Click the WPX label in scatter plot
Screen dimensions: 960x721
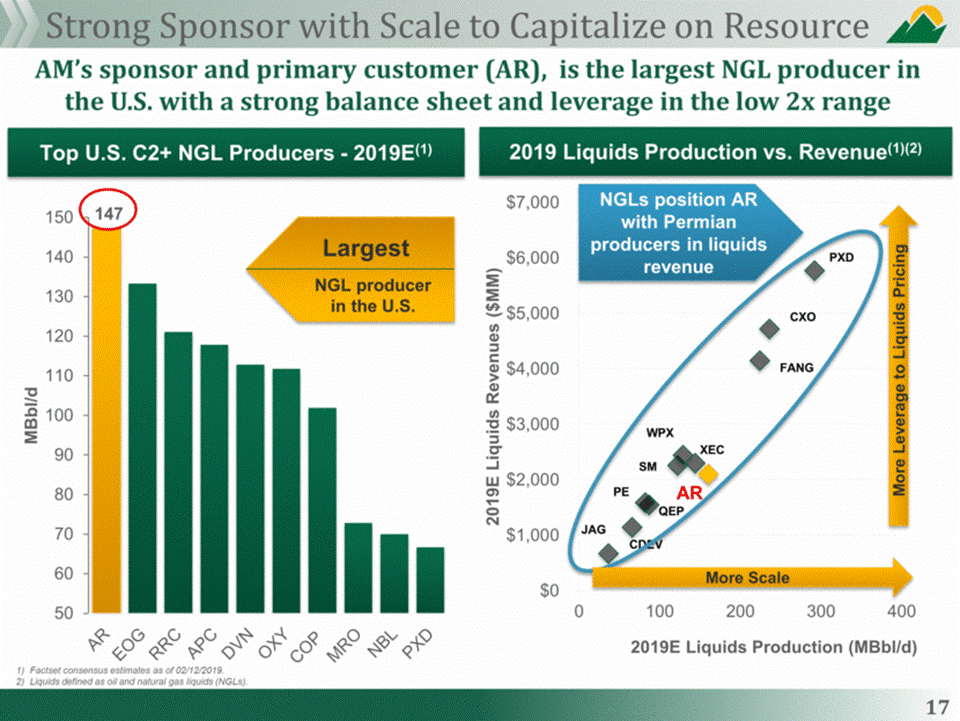(660, 433)
